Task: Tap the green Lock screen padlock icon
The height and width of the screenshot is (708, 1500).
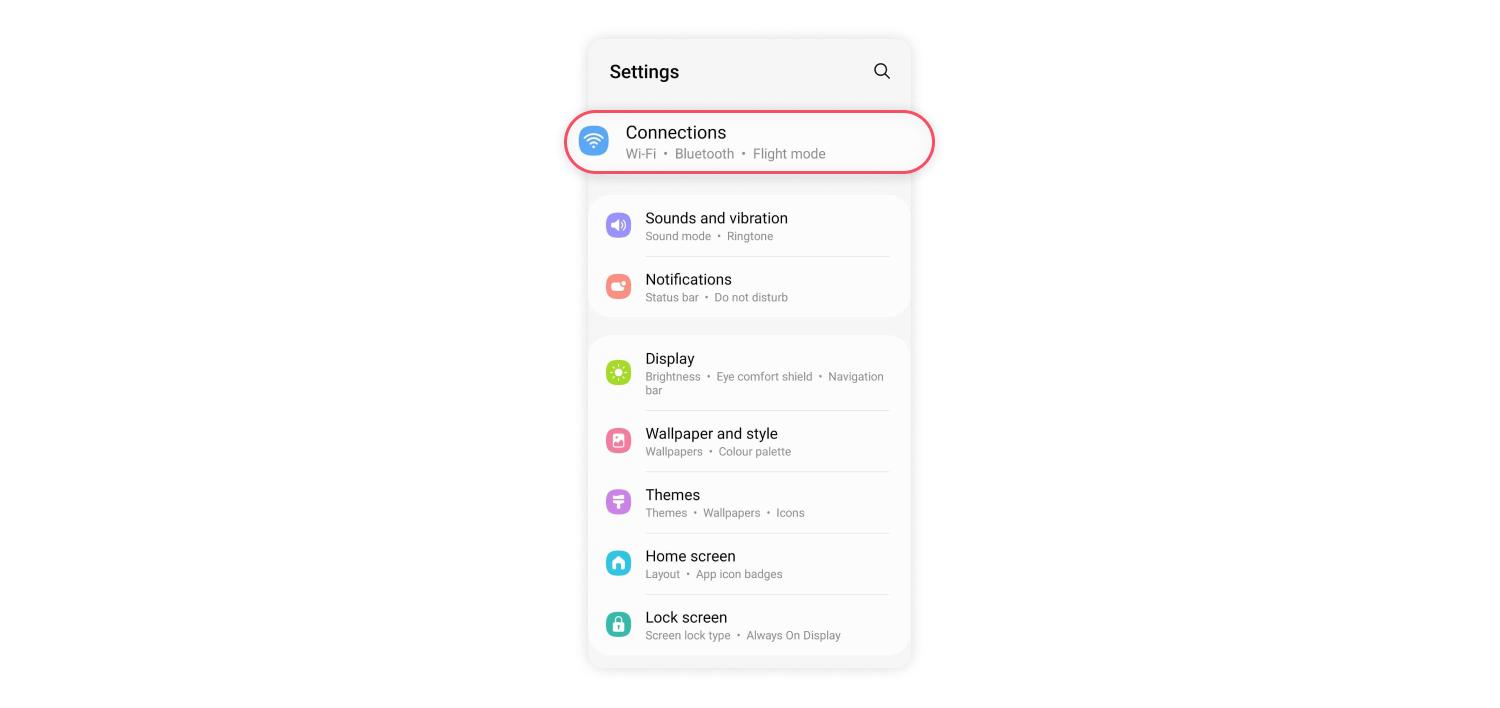Action: (619, 625)
